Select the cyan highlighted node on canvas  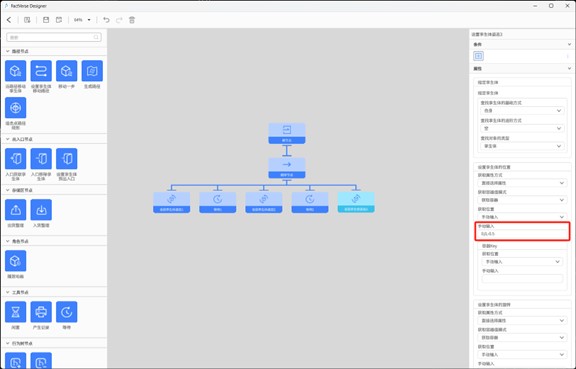[356, 202]
